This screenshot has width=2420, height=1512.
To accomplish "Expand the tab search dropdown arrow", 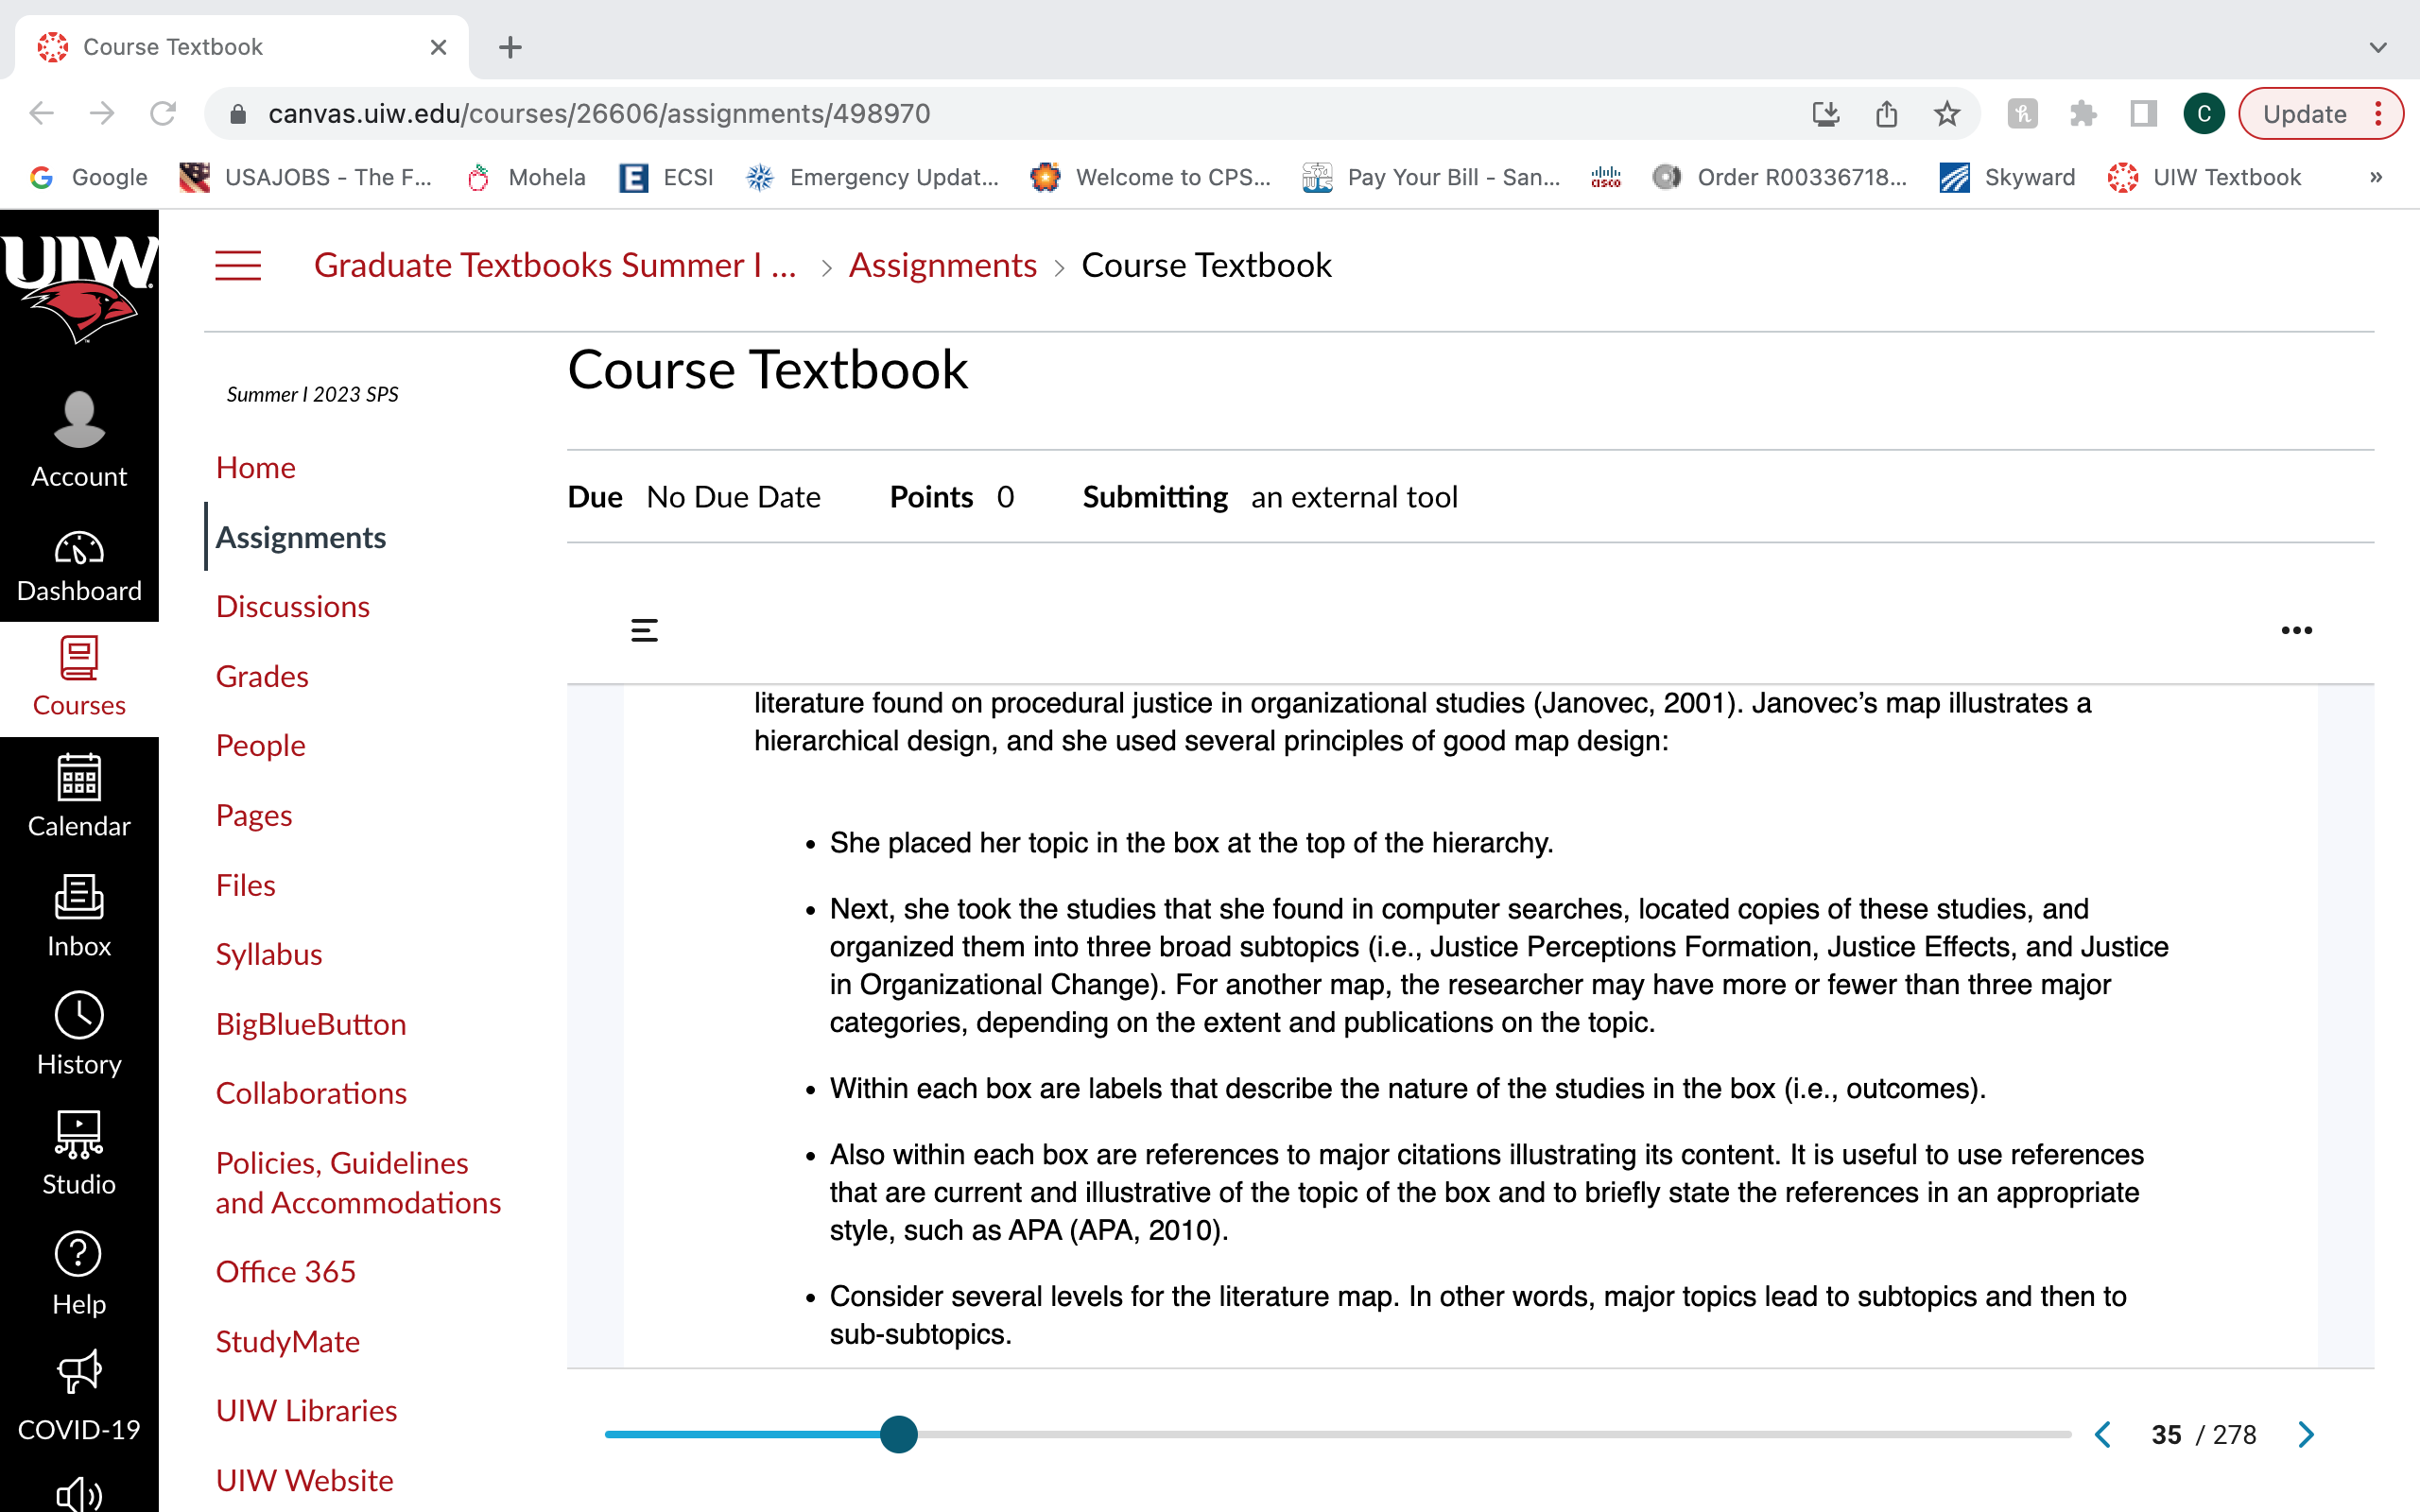I will 2378,47.
